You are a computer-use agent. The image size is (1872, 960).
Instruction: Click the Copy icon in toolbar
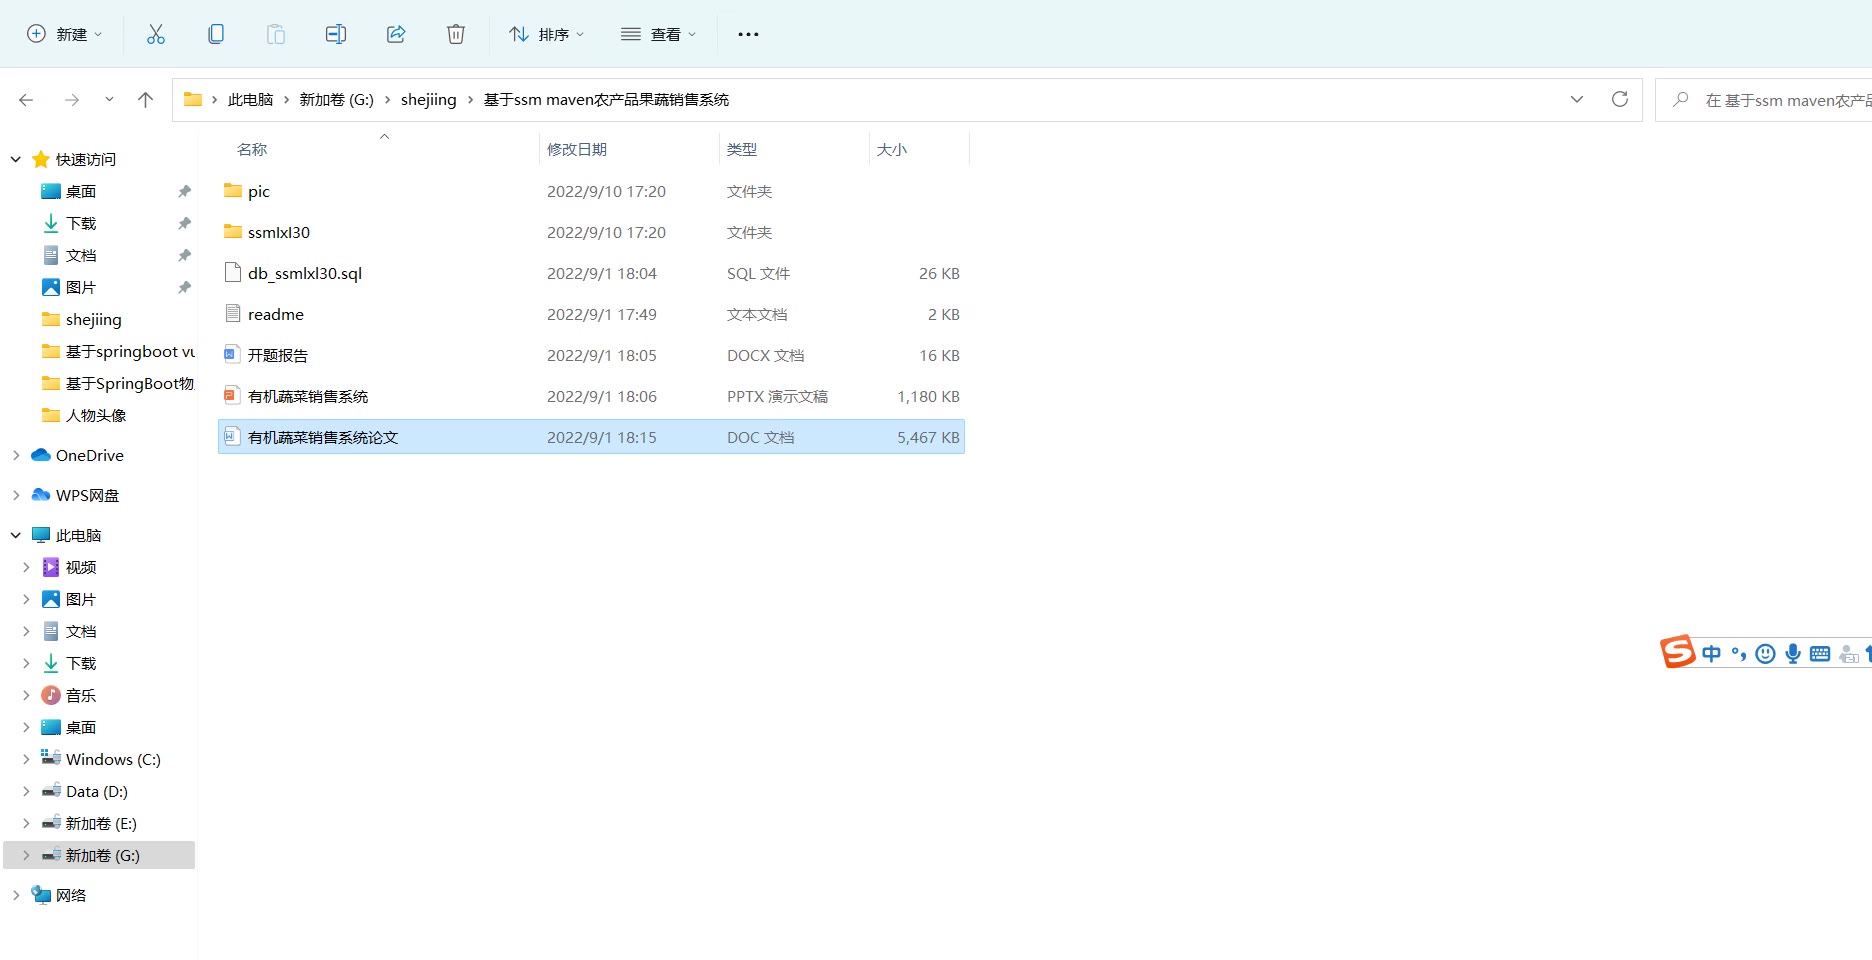[216, 34]
